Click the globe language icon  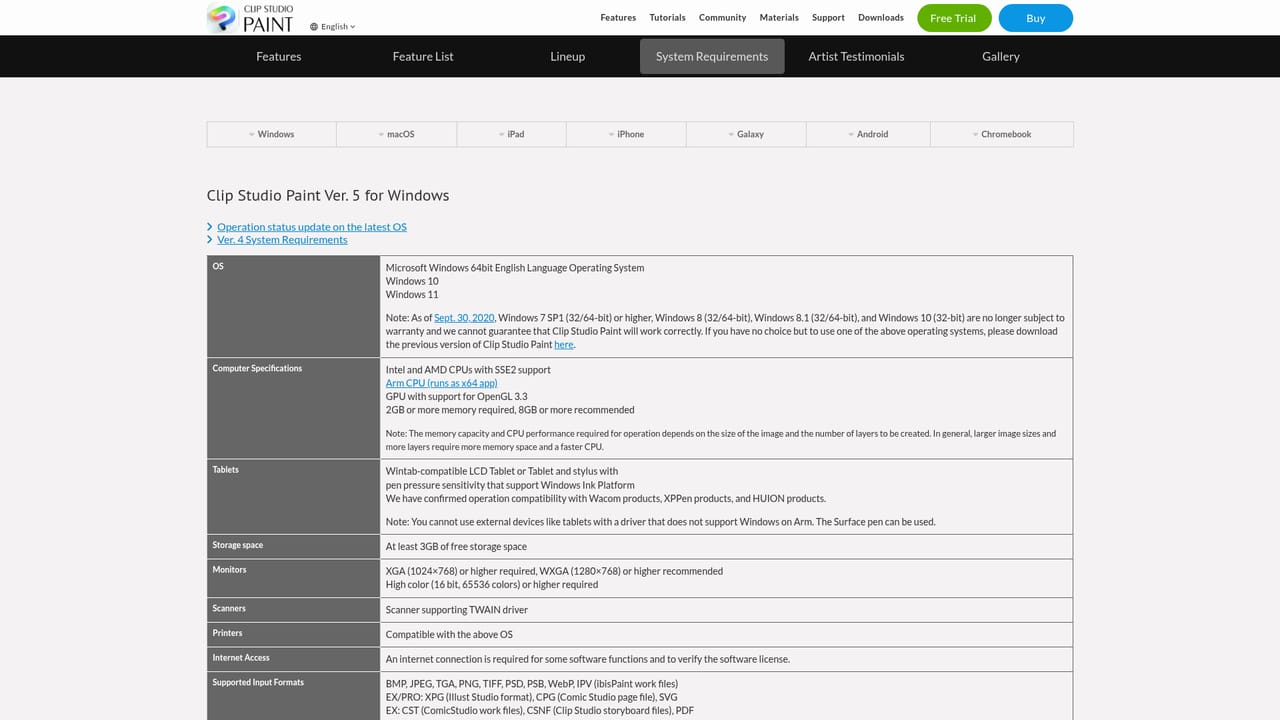coord(314,27)
